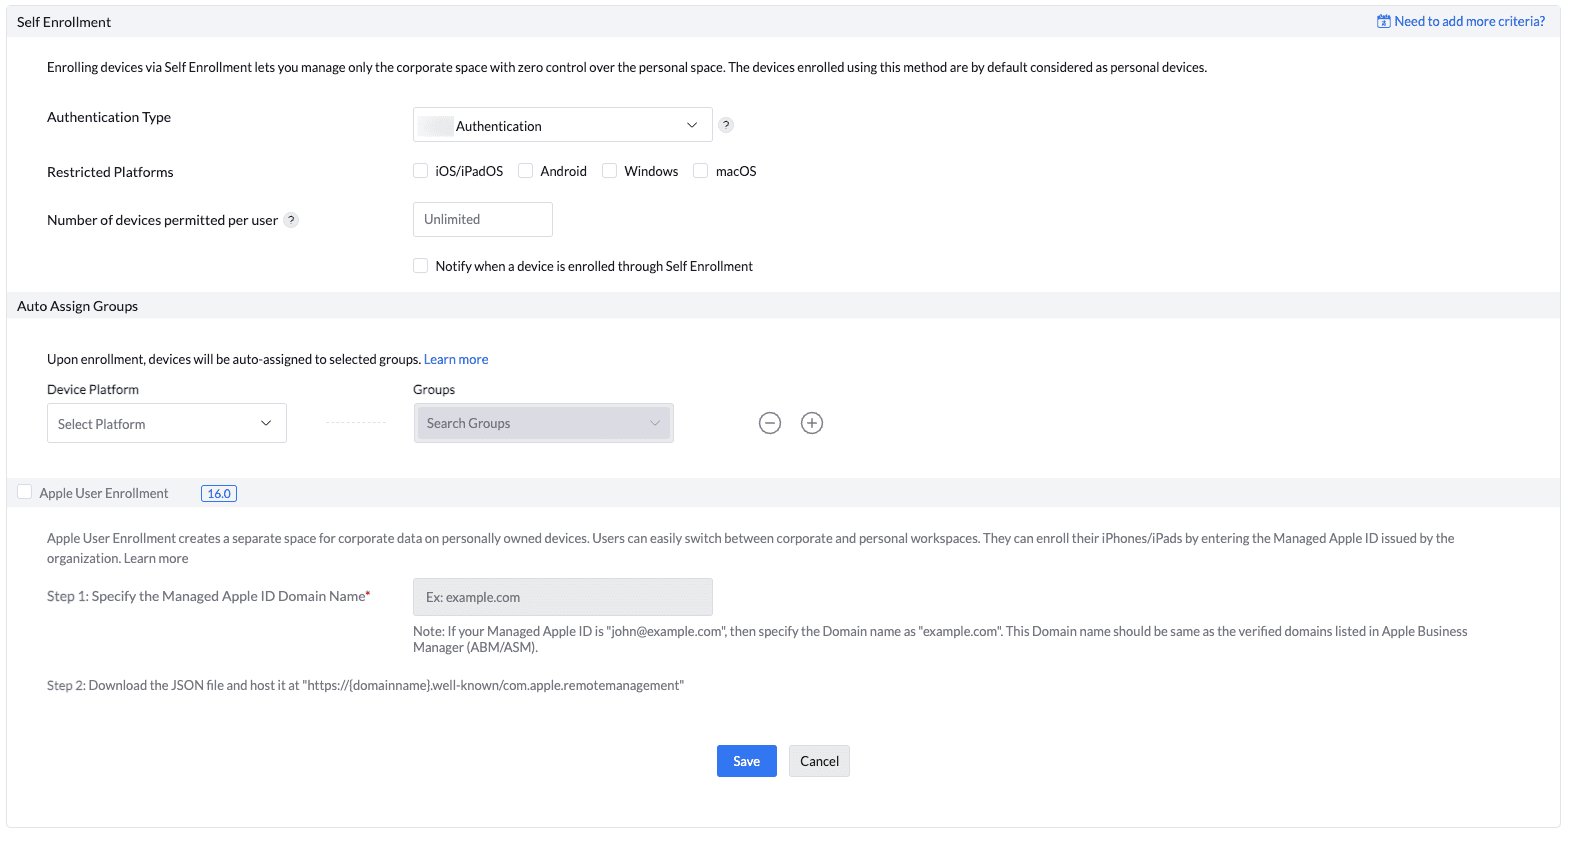The height and width of the screenshot is (841, 1571).
Task: Remove the group assignment row with minus icon
Action: 770,423
